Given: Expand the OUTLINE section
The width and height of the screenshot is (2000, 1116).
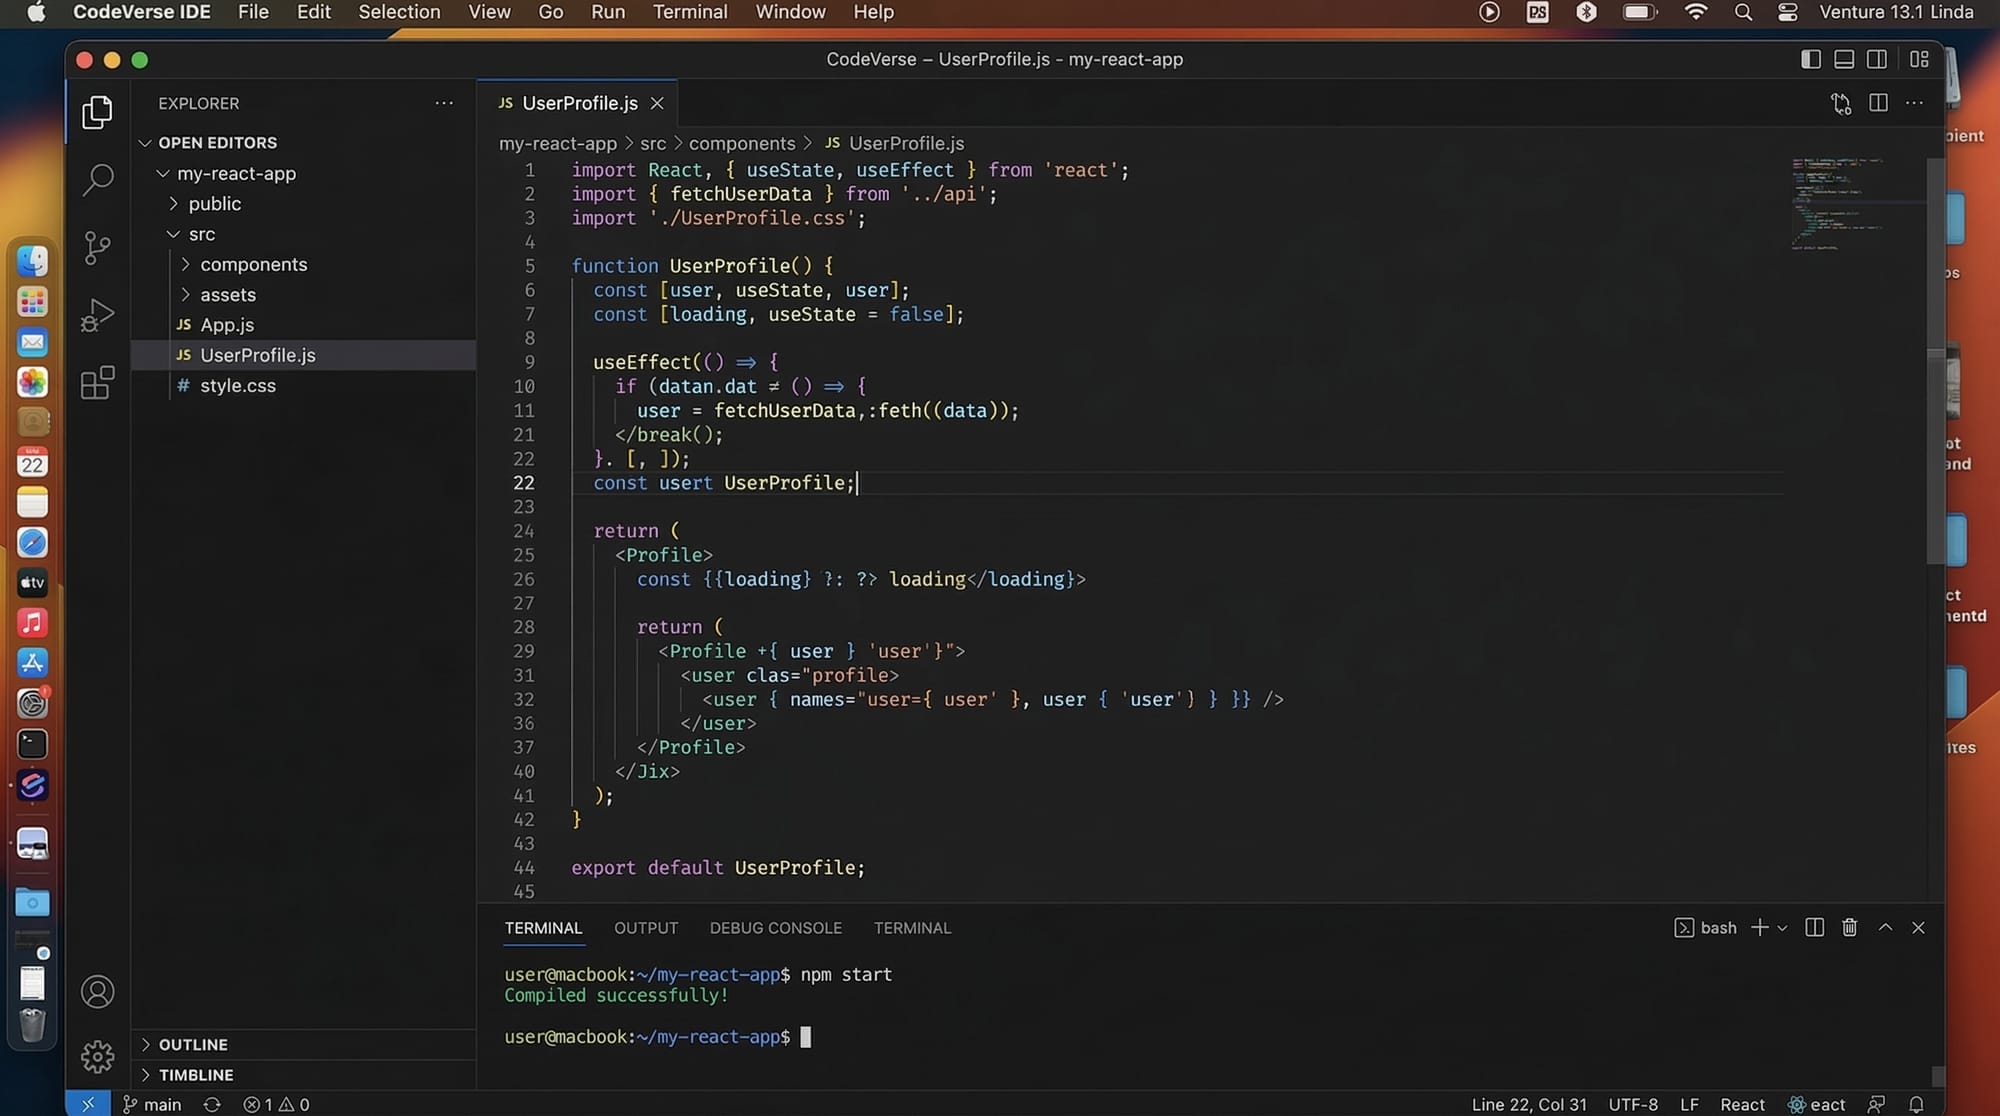Looking at the screenshot, I should 193,1044.
